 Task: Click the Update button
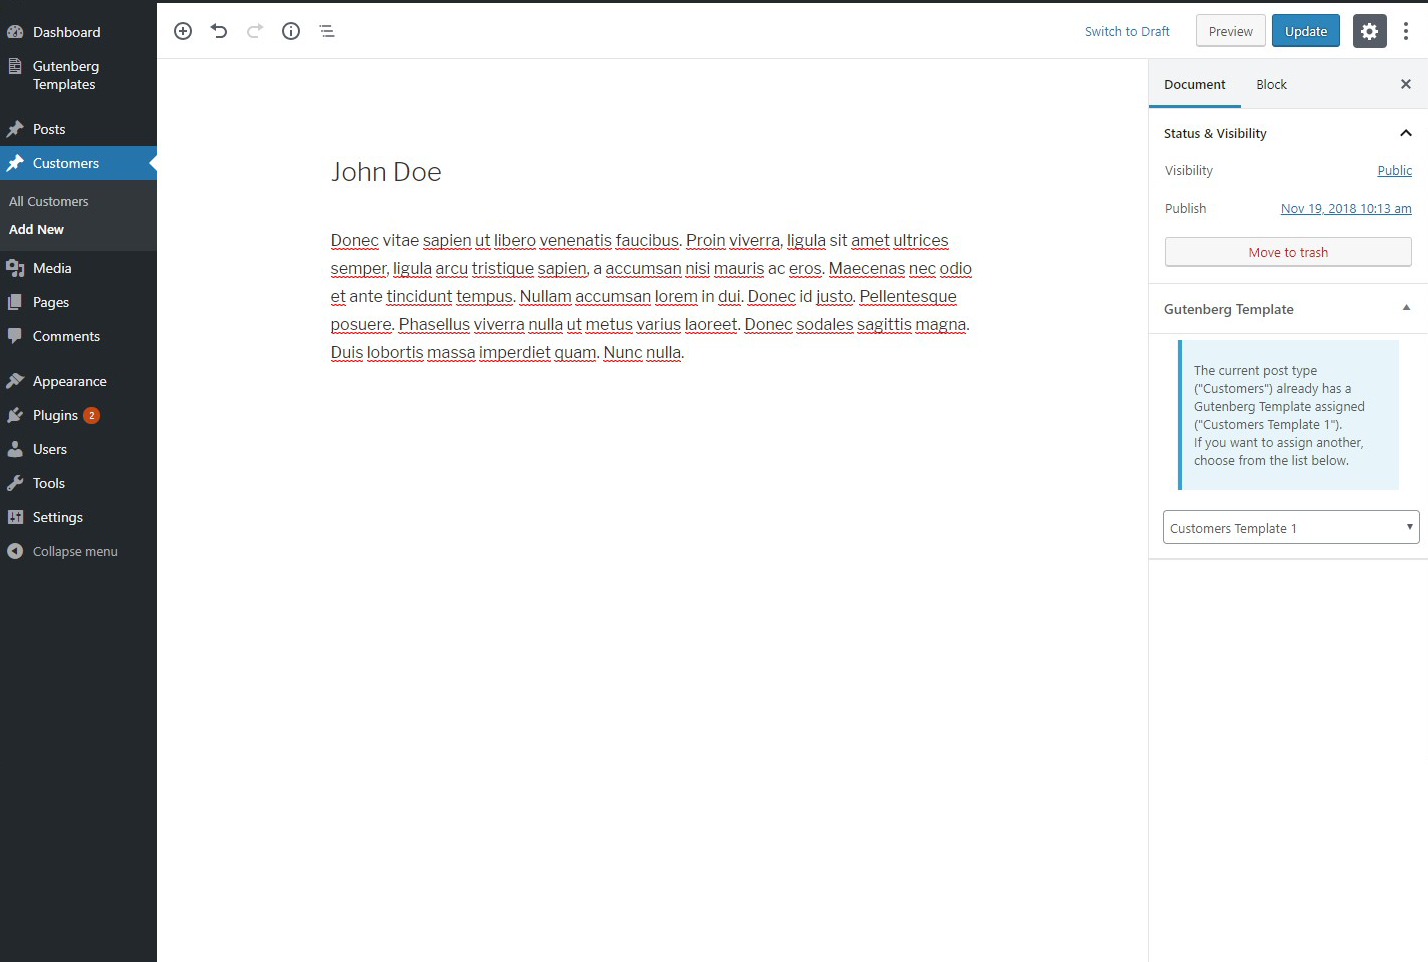click(1305, 31)
